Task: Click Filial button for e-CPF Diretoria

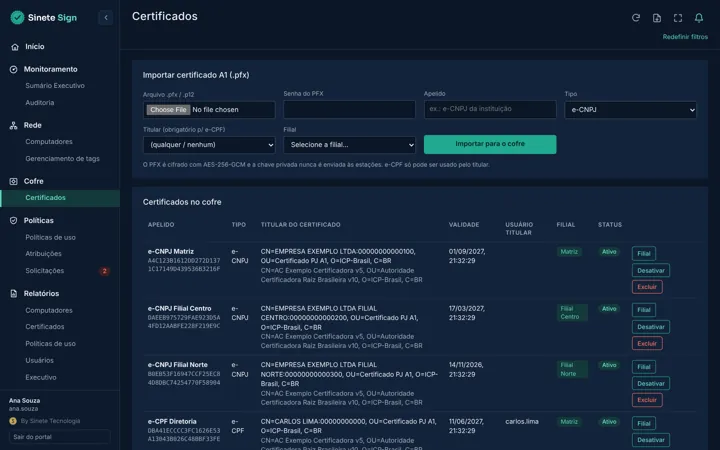Action: [644, 423]
